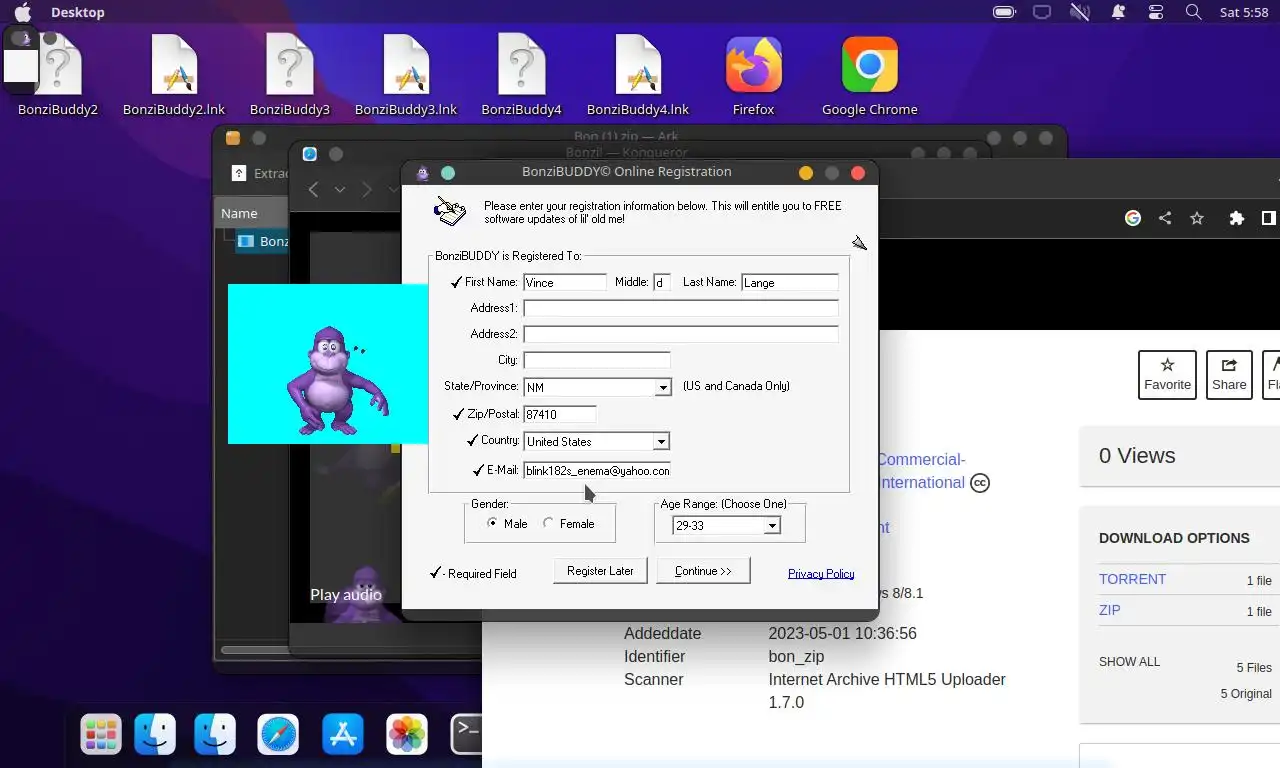Click the Bonzi gorilla title bar icon
Viewport: 1280px width, 768px height.
(x=423, y=173)
